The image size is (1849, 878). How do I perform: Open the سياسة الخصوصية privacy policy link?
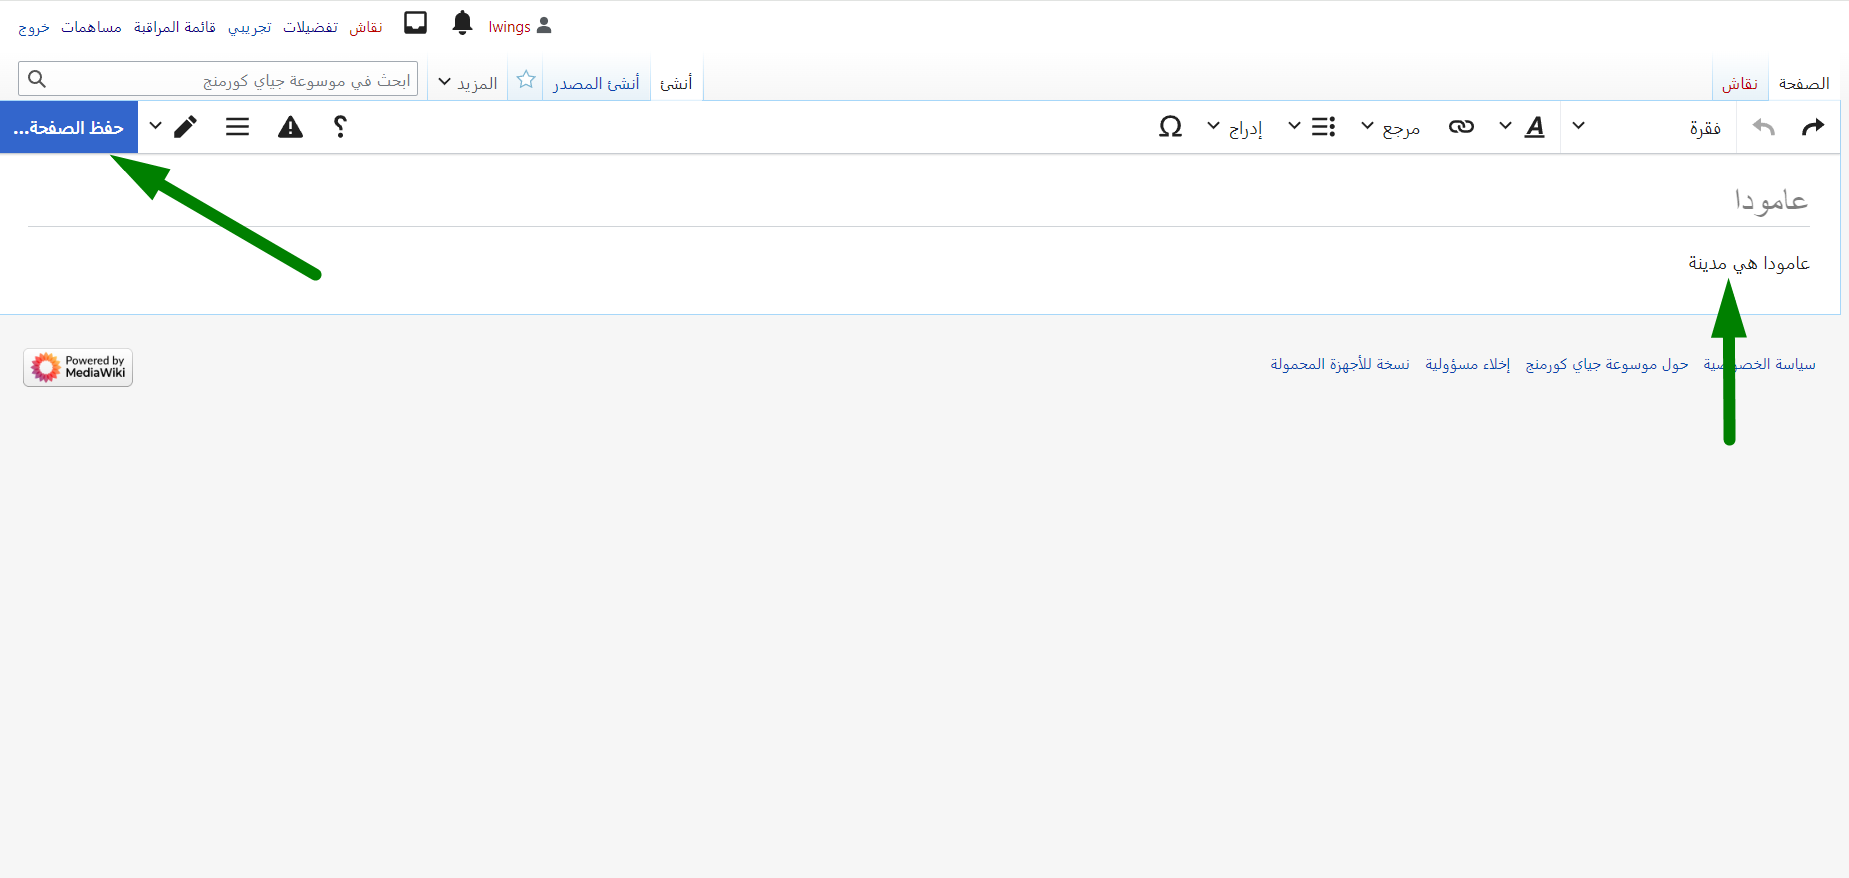[1759, 364]
